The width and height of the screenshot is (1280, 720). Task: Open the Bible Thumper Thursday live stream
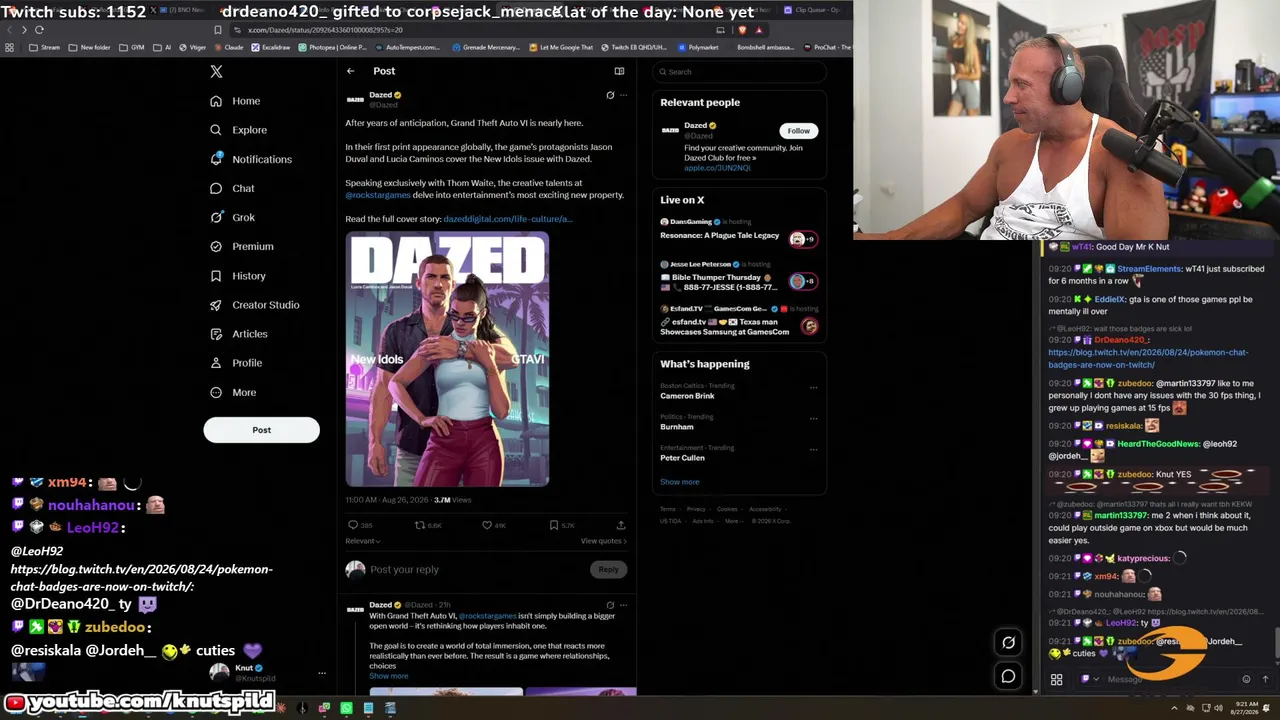(738, 278)
